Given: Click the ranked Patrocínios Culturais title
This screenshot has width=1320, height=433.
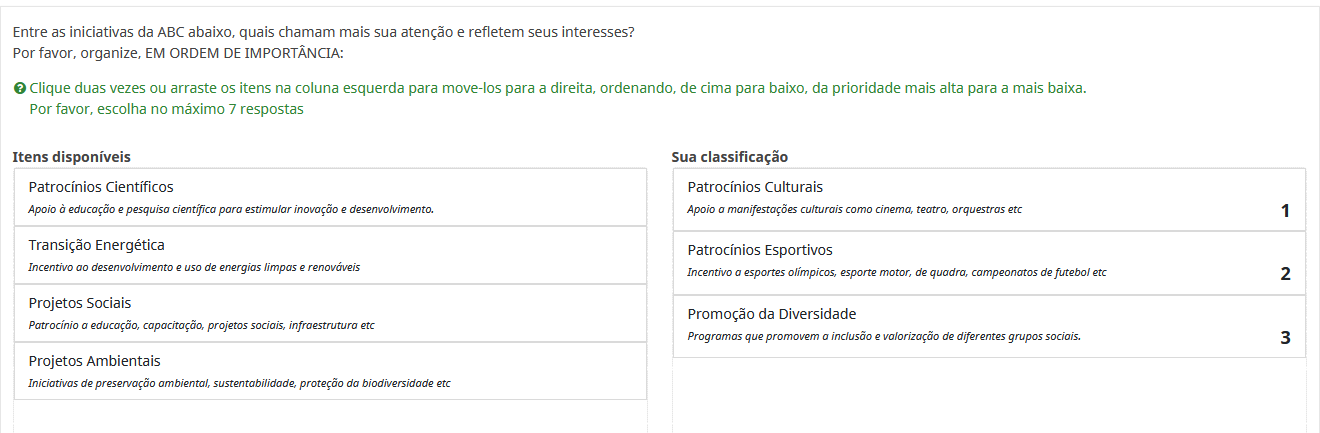Looking at the screenshot, I should coord(755,187).
